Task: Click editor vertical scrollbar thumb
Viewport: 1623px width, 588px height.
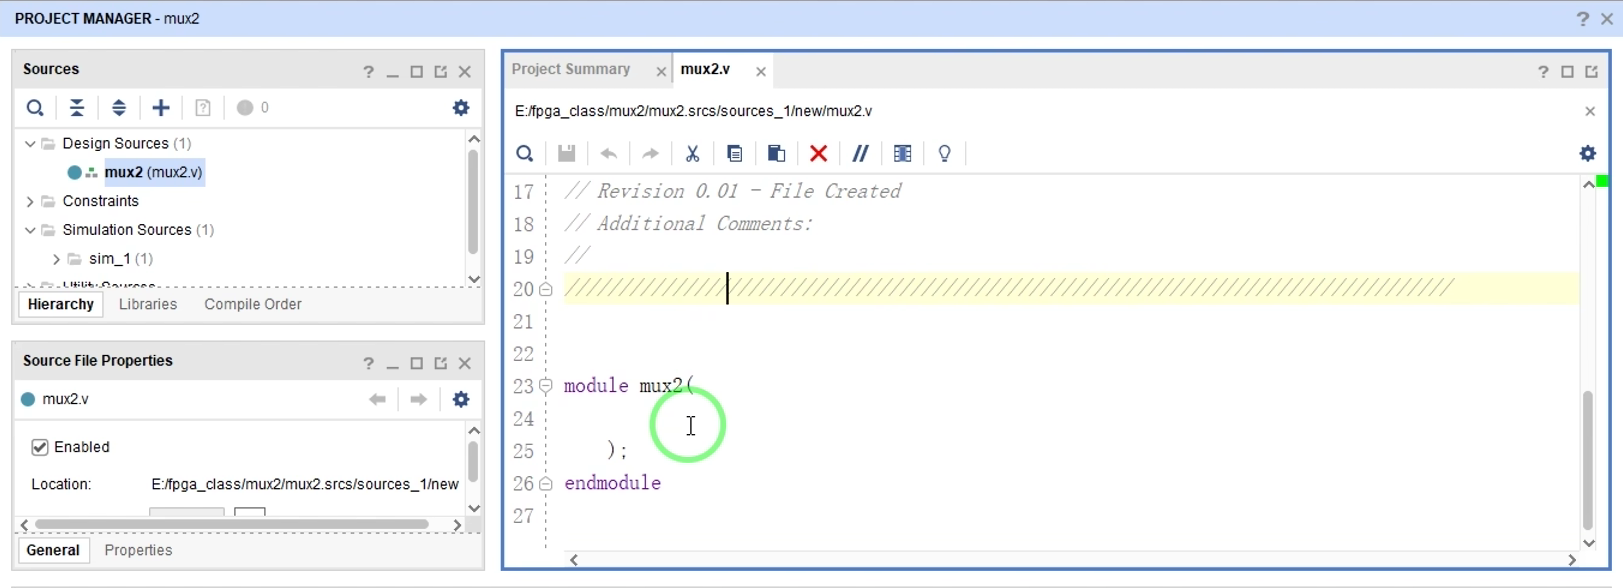Action: 1588,460
